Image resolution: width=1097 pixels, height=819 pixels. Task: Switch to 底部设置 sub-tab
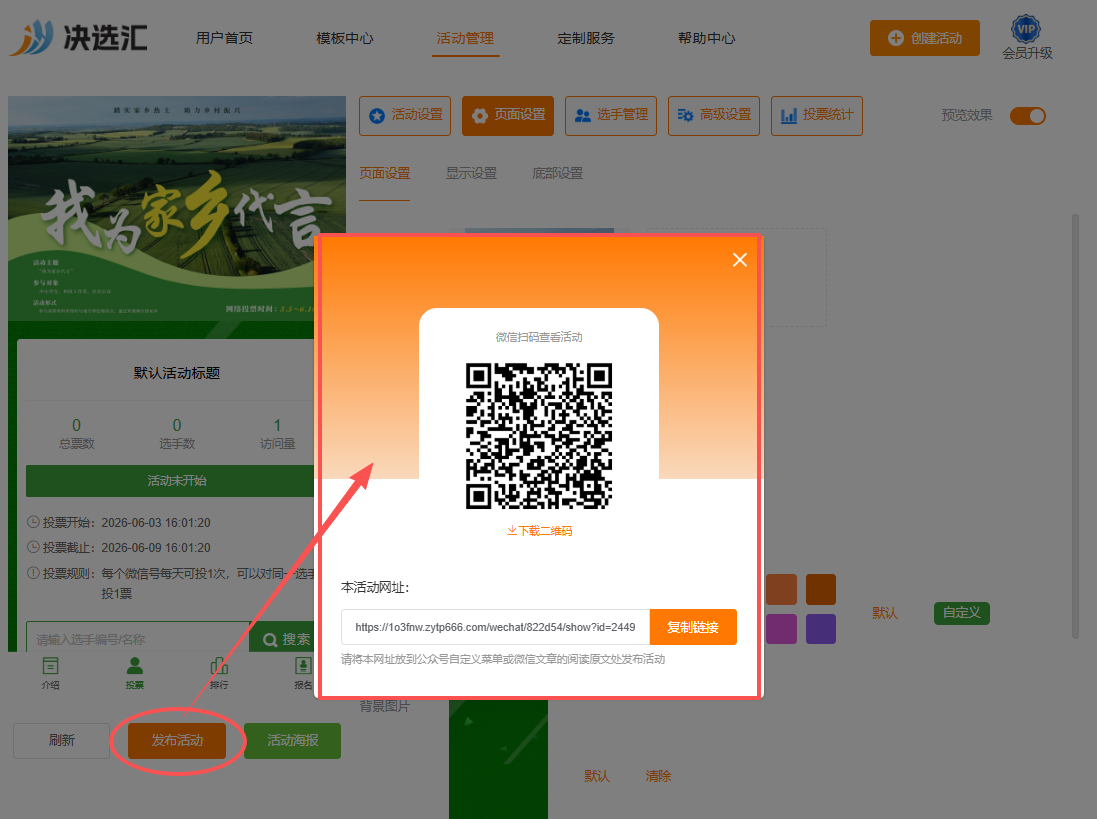(558, 173)
